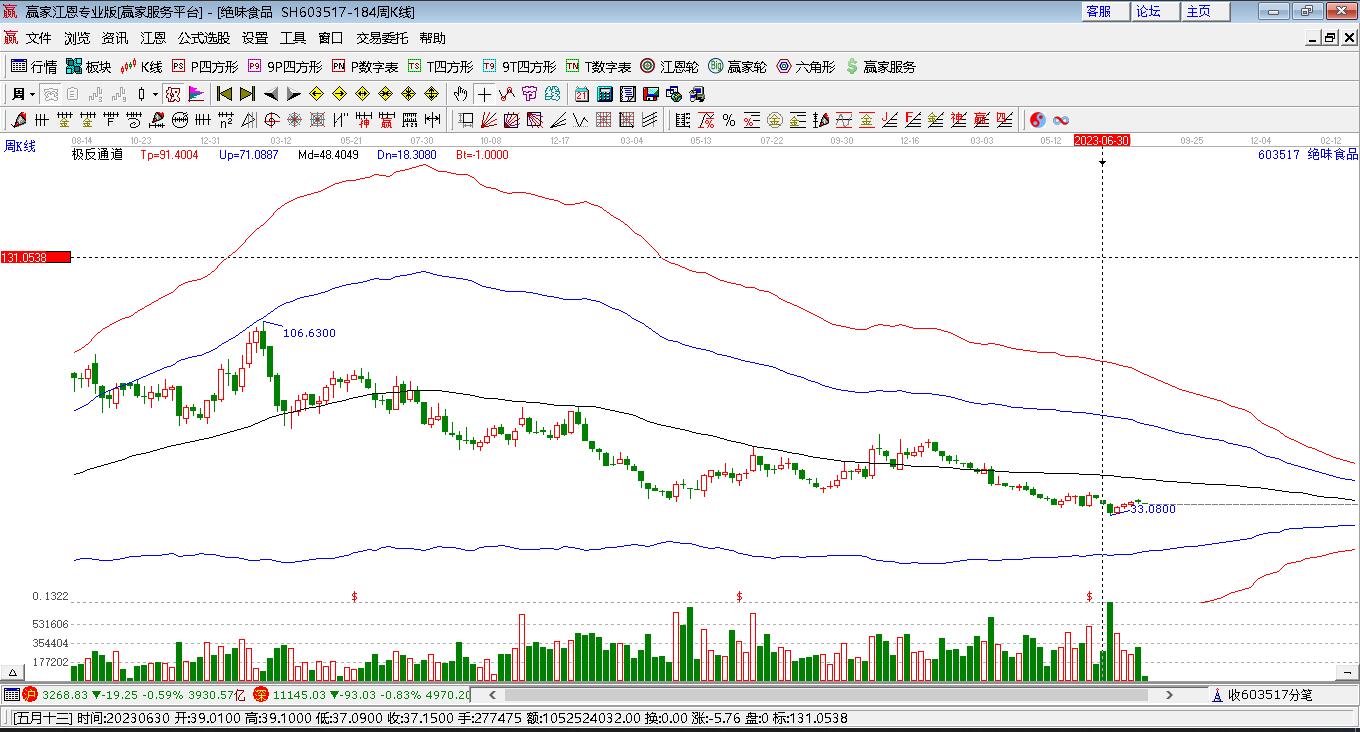Click the 论坛 link button

point(1148,11)
